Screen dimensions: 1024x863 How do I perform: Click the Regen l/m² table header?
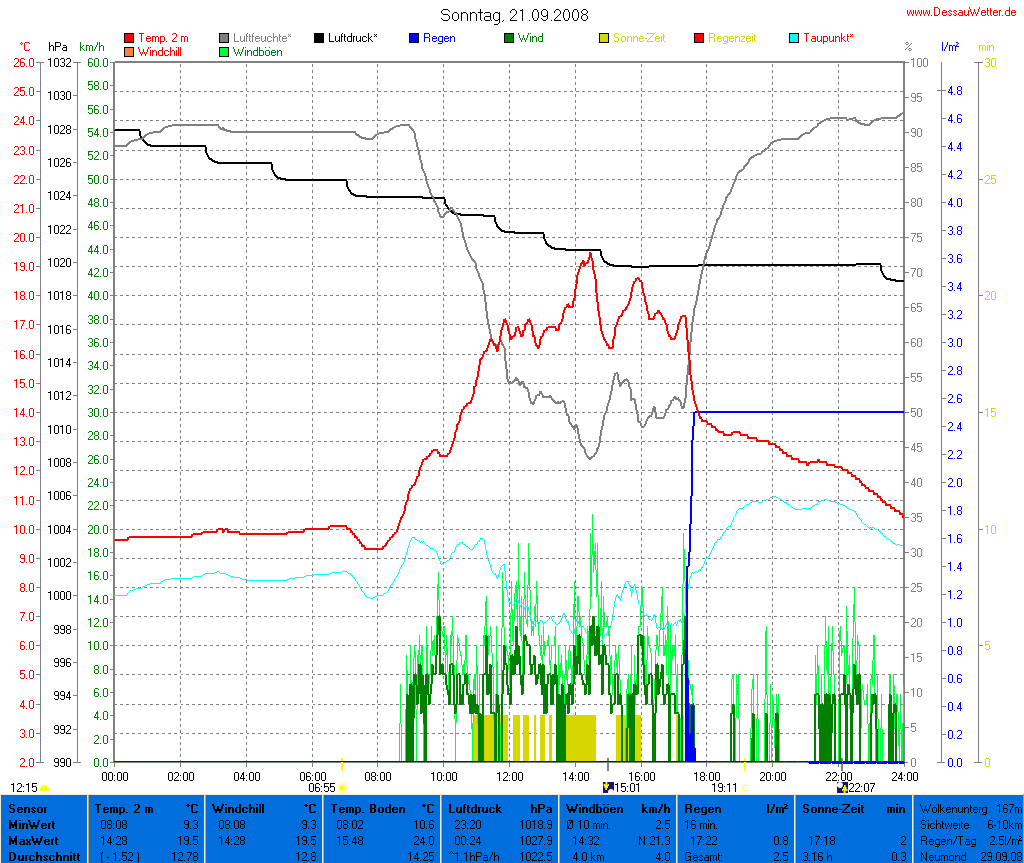735,808
